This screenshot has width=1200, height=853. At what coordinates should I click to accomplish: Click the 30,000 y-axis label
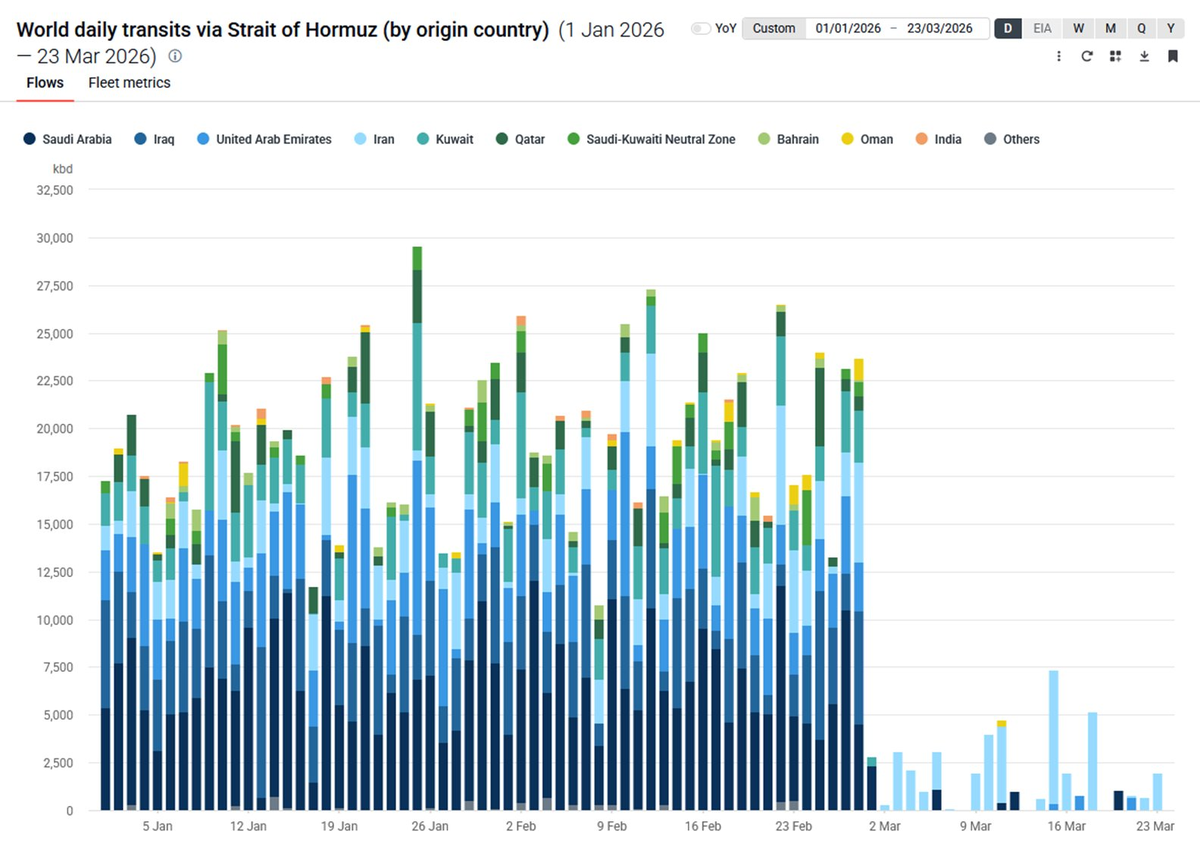(x=53, y=238)
